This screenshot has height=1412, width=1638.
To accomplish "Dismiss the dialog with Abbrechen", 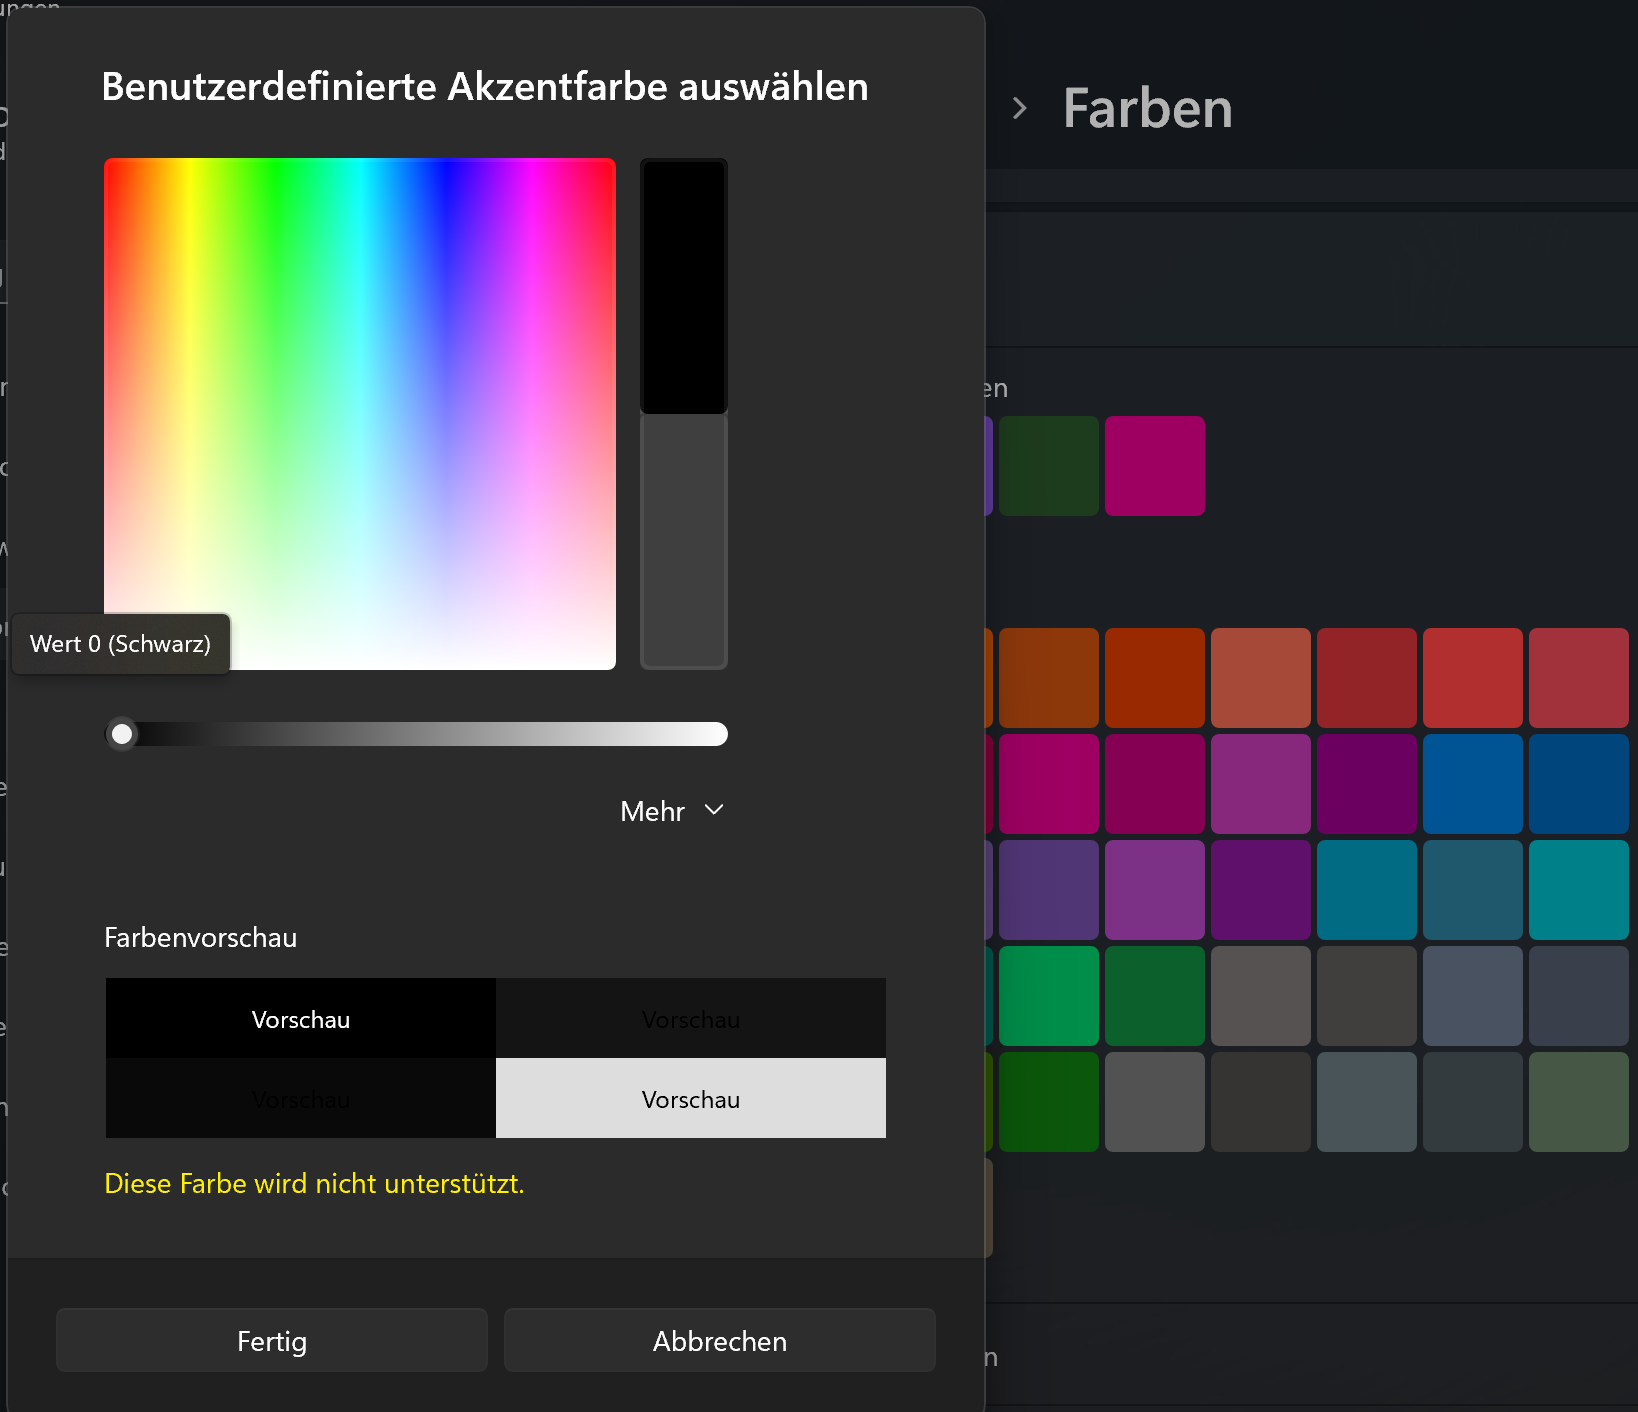I will pyautogui.click(x=719, y=1340).
